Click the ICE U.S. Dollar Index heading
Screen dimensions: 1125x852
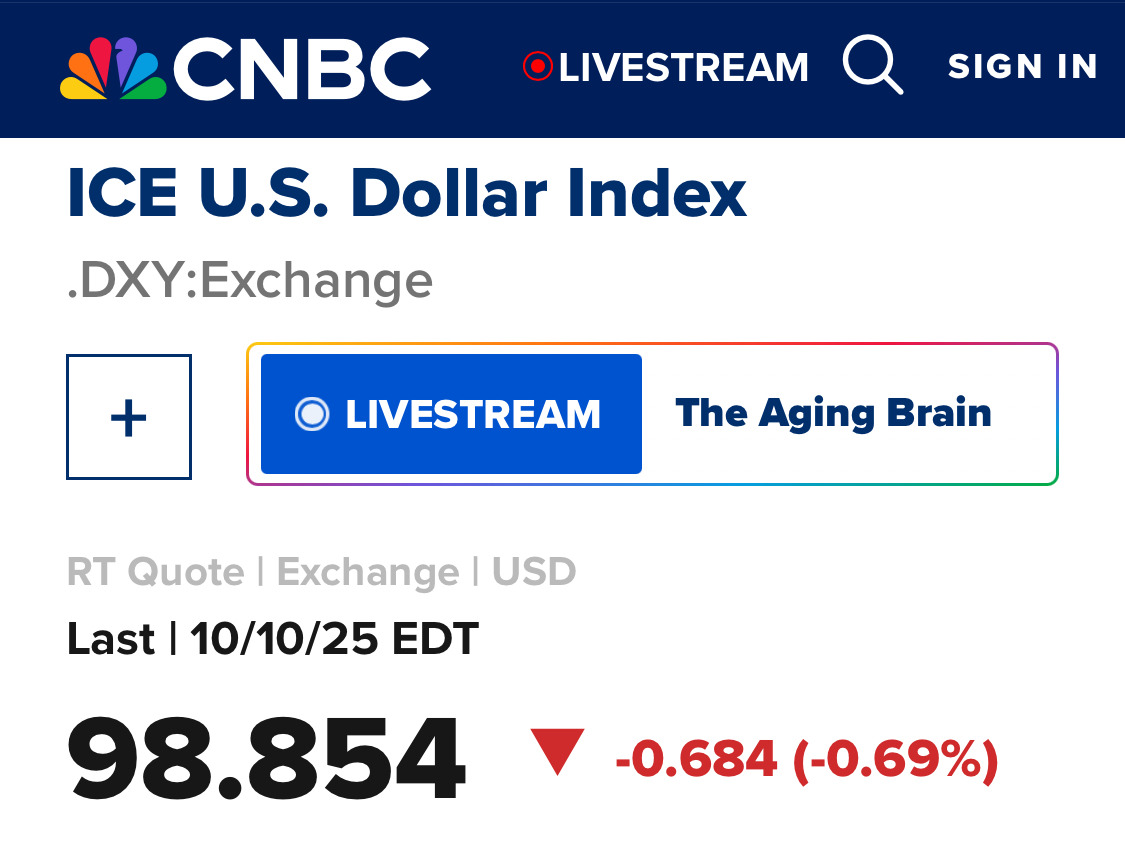tap(406, 193)
